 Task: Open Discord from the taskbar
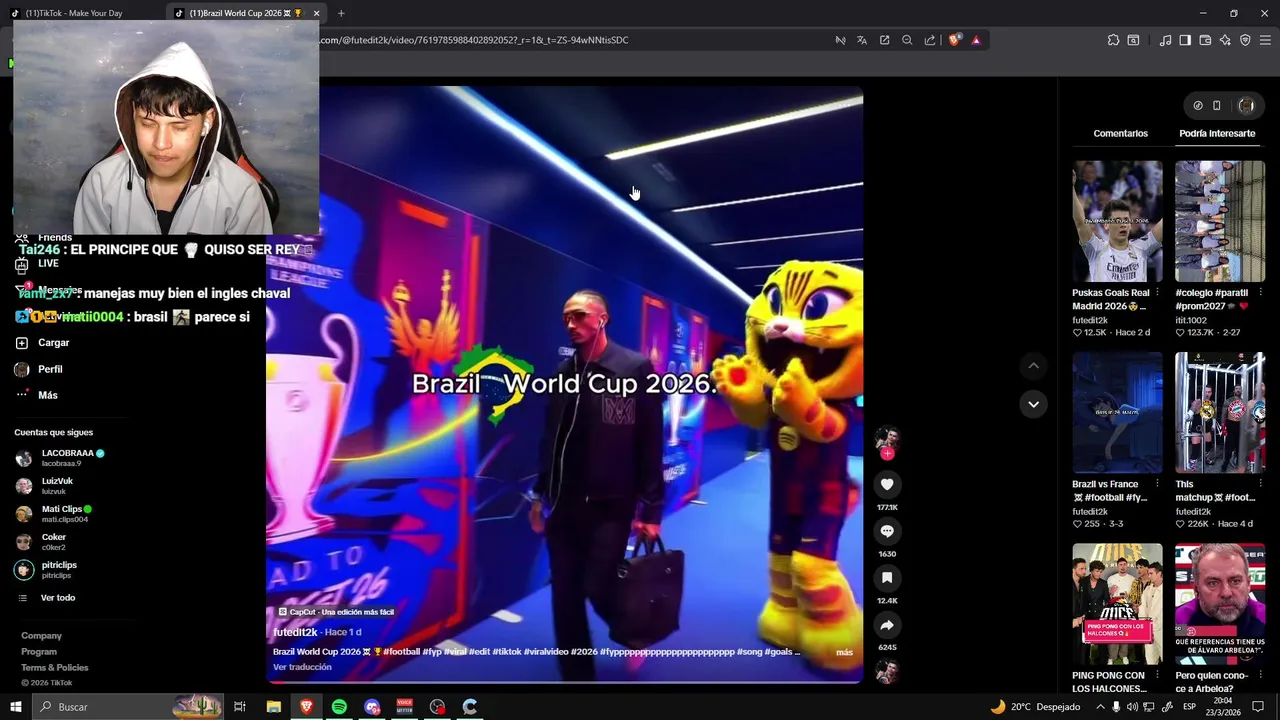point(372,707)
